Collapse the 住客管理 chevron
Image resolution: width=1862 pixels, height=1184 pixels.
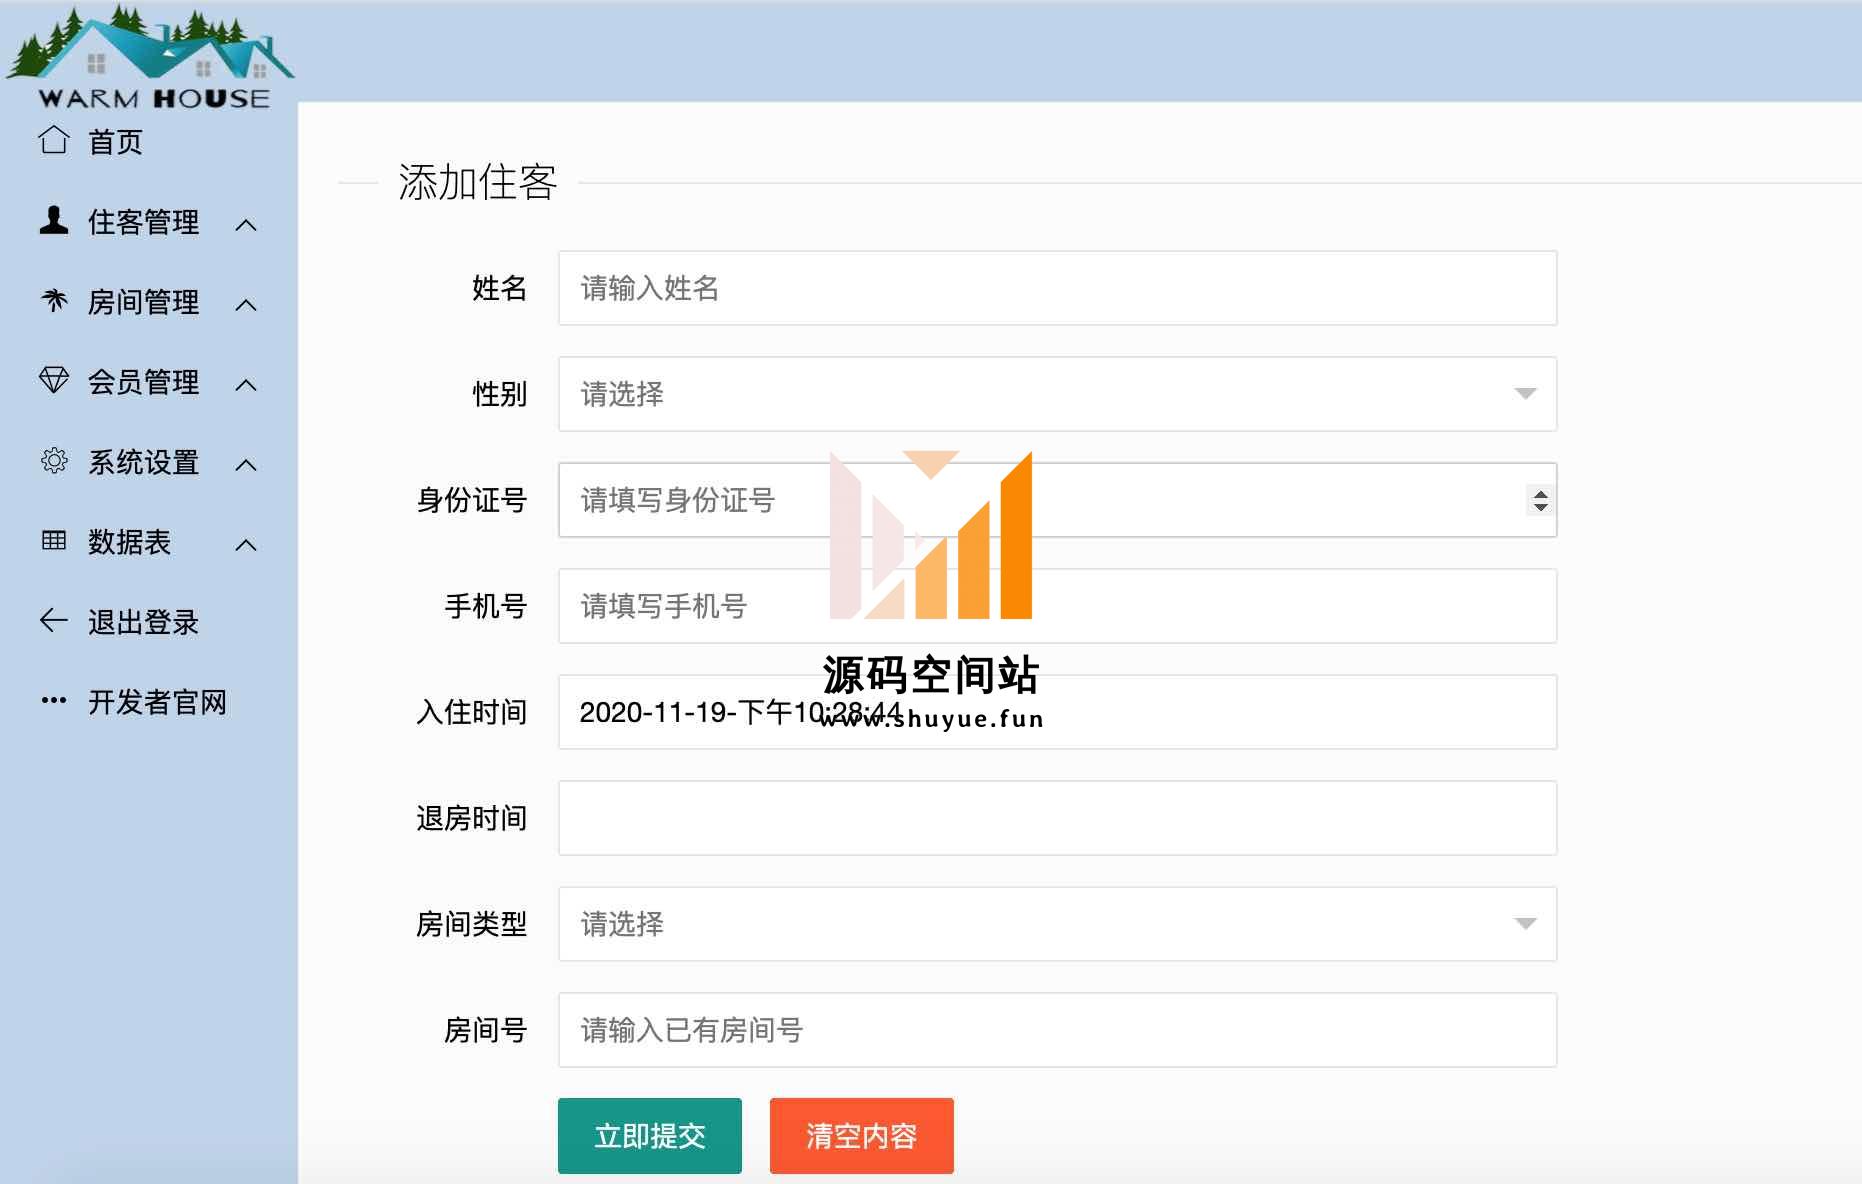(246, 224)
